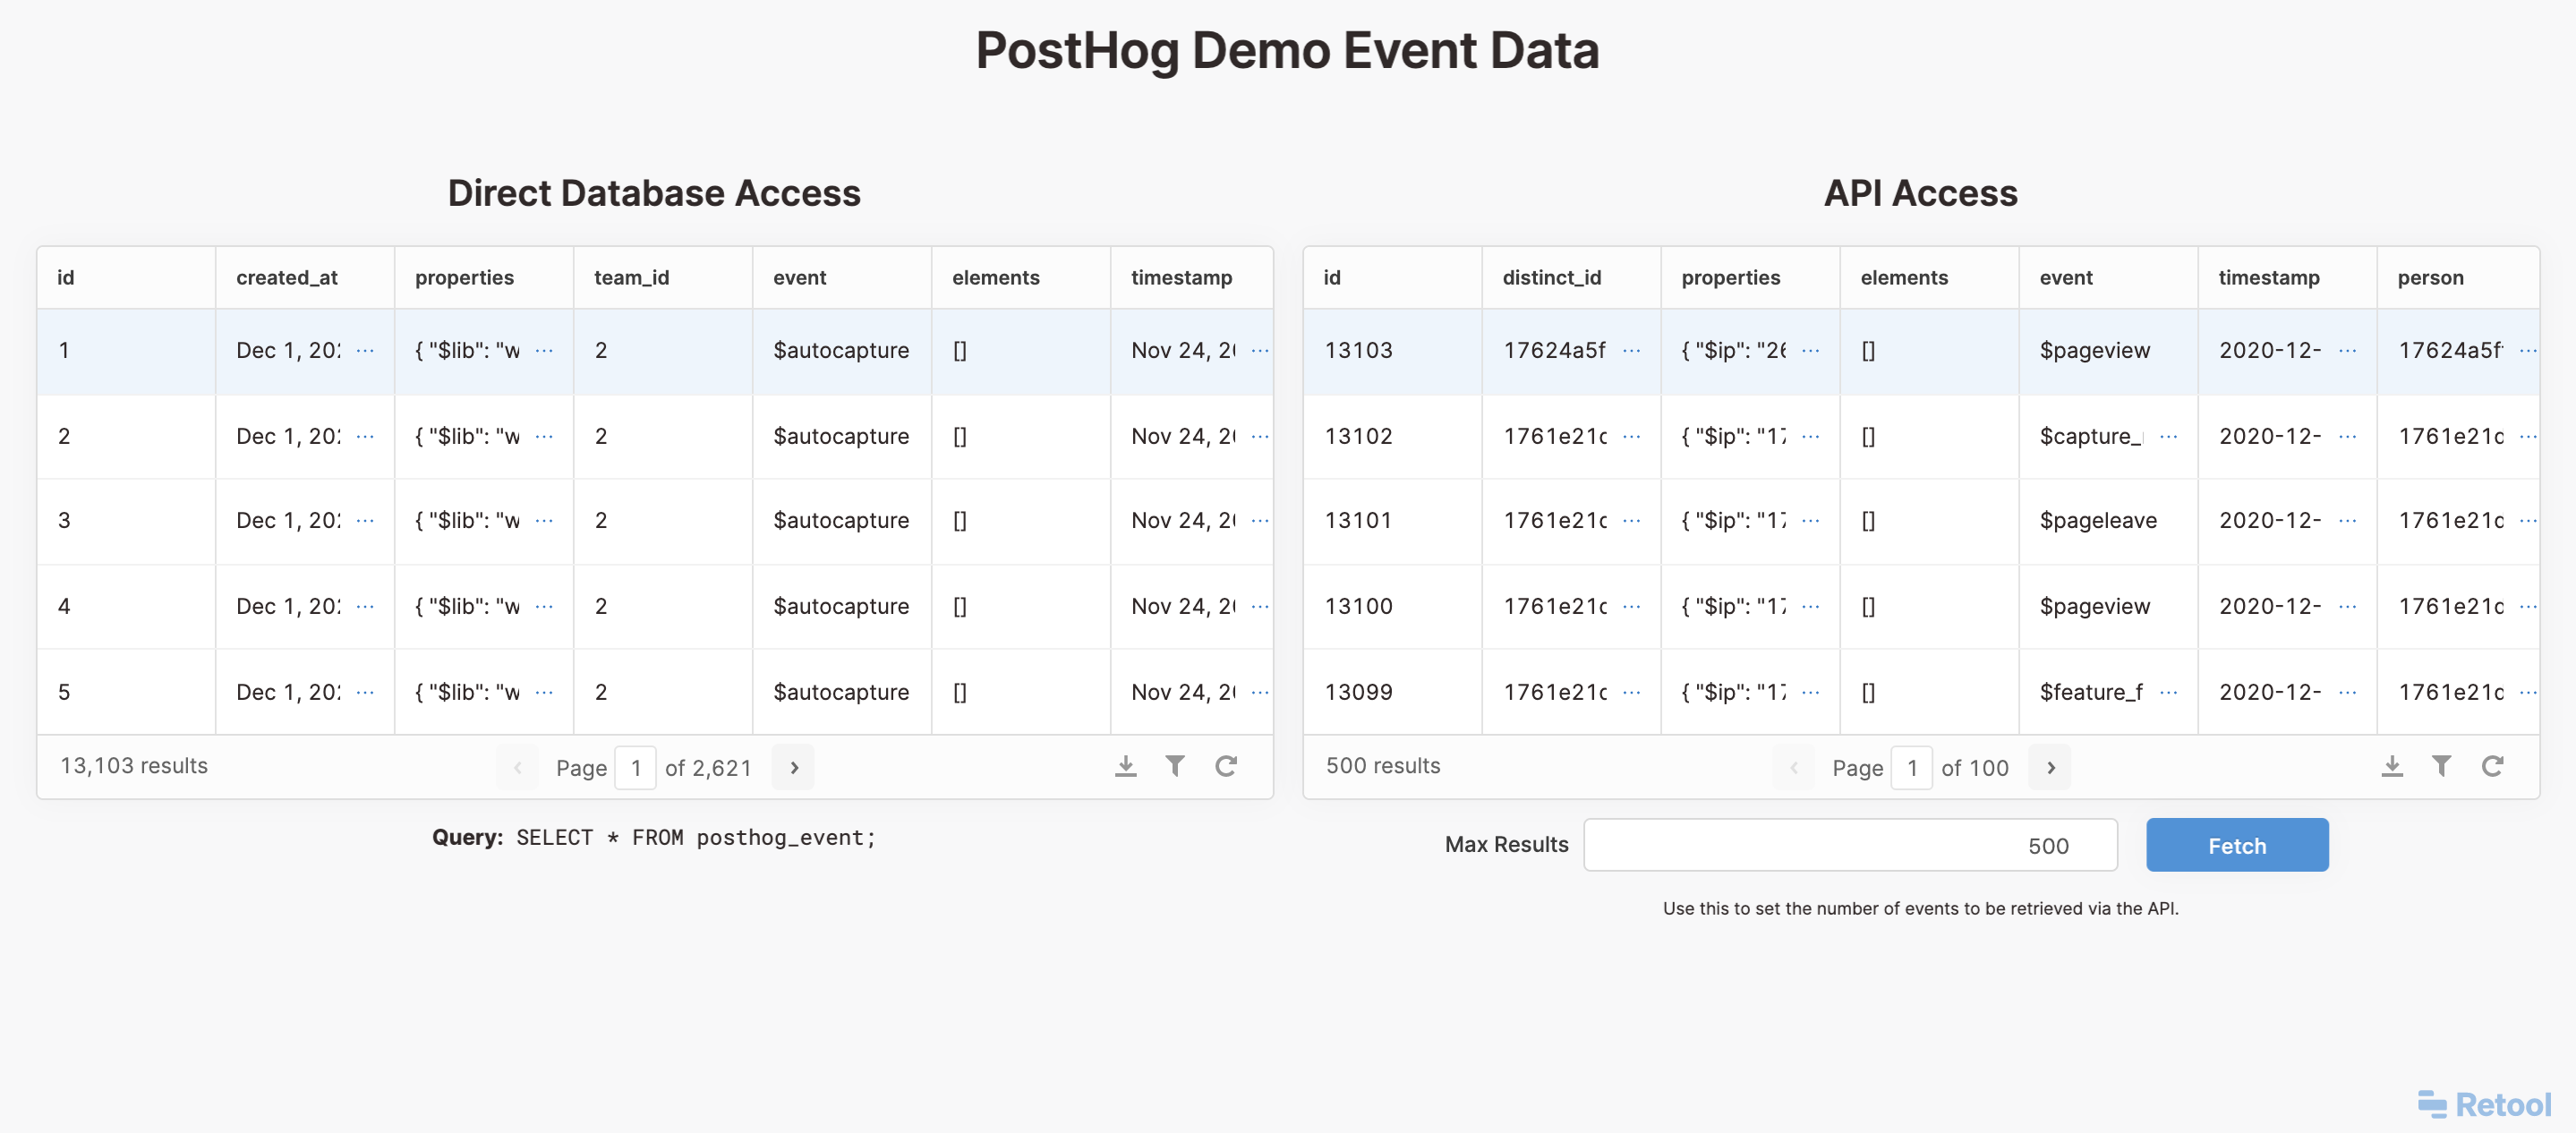
Task: Download the API Access results
Action: 2392,766
